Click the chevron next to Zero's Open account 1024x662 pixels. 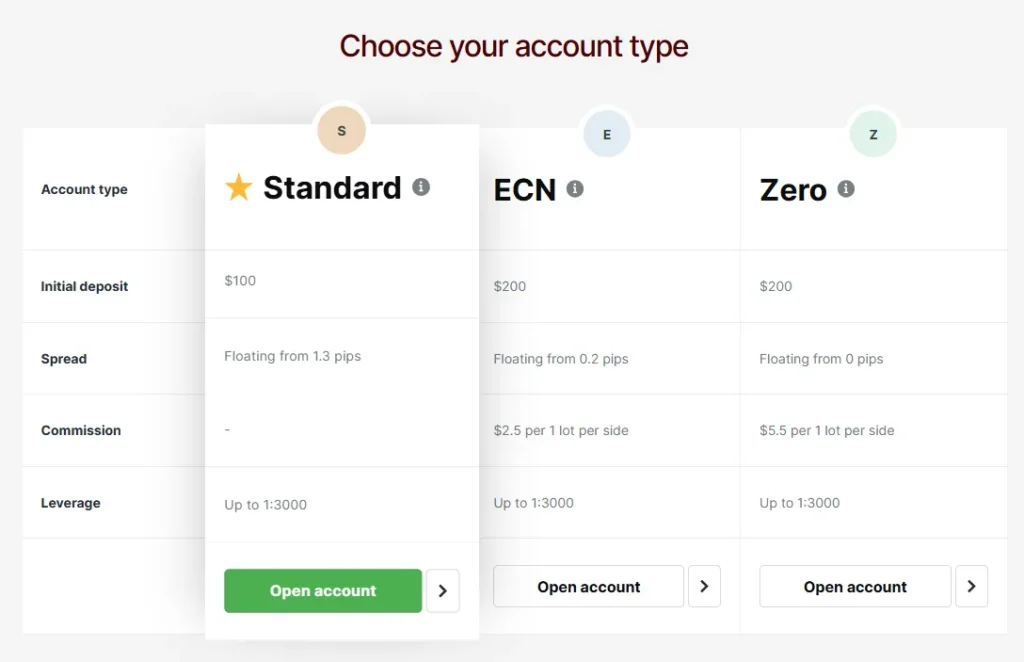coord(971,587)
